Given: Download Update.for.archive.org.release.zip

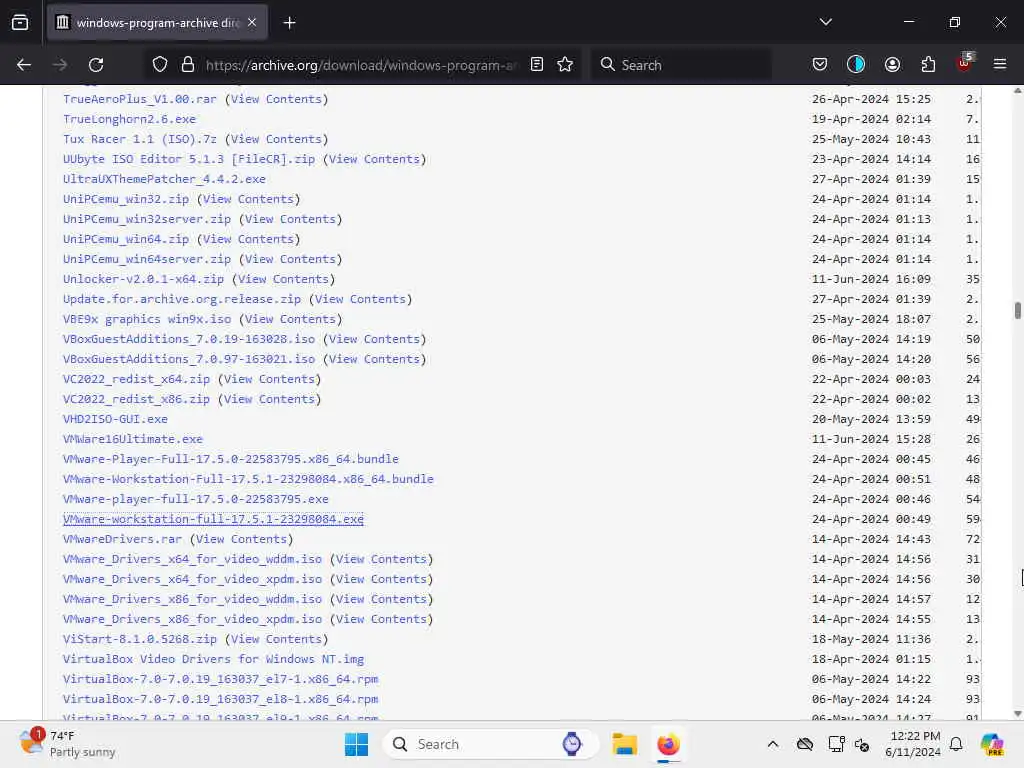Looking at the screenshot, I should [x=182, y=299].
